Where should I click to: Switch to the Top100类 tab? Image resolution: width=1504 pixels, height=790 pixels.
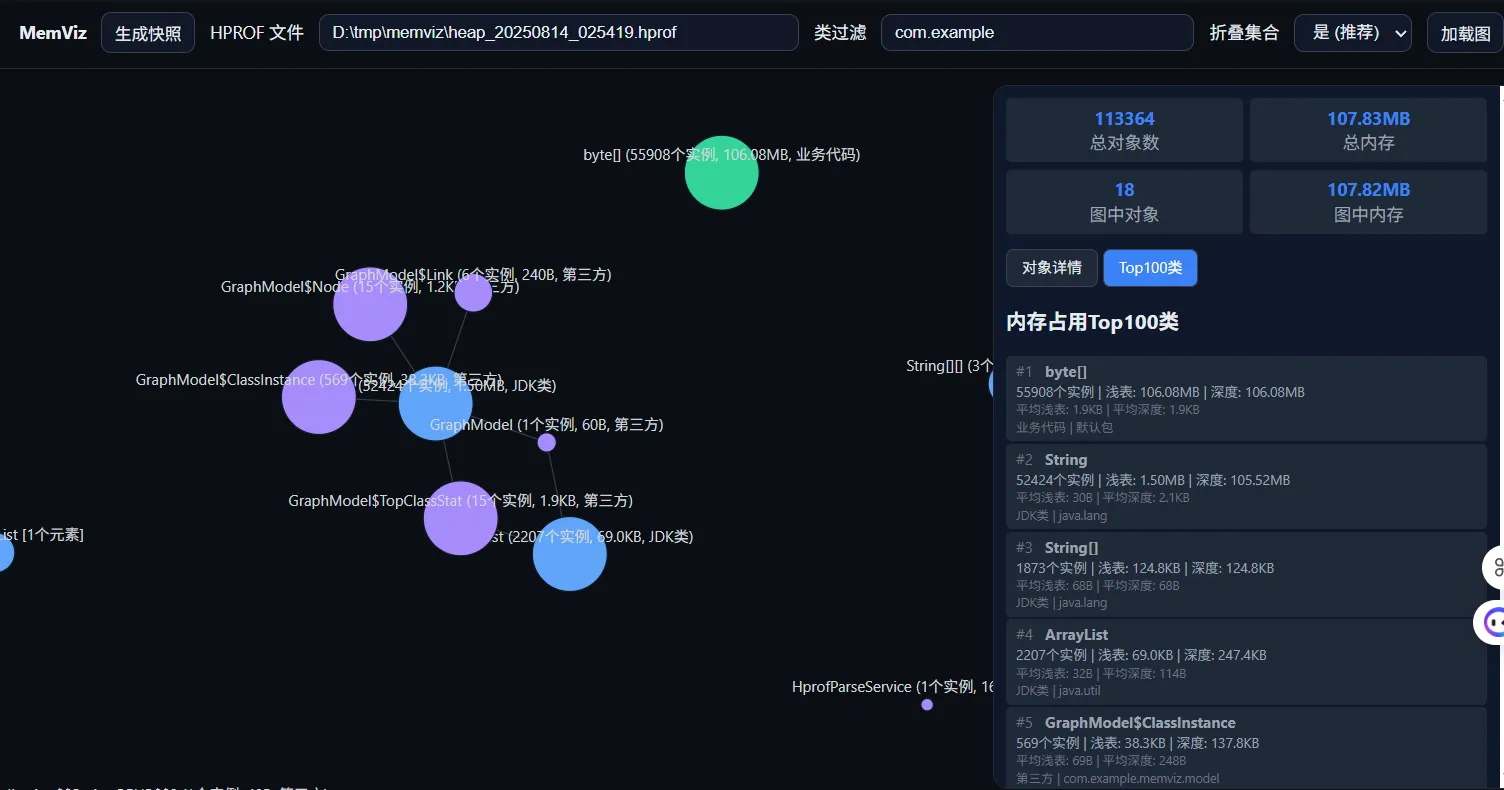tap(1150, 267)
